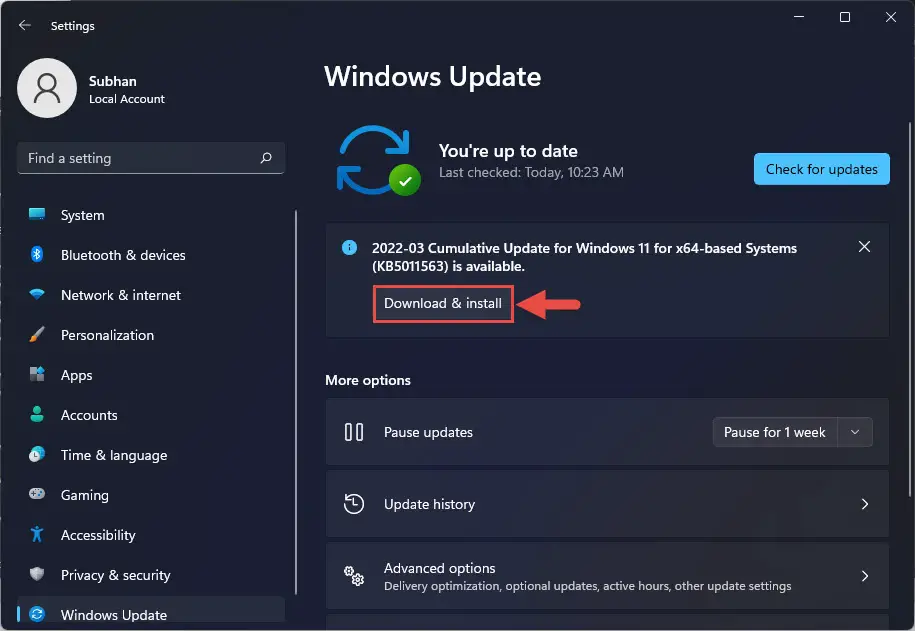The image size is (915, 631).
Task: Click the blue info icon beside KB5011563 notice
Action: click(x=349, y=247)
